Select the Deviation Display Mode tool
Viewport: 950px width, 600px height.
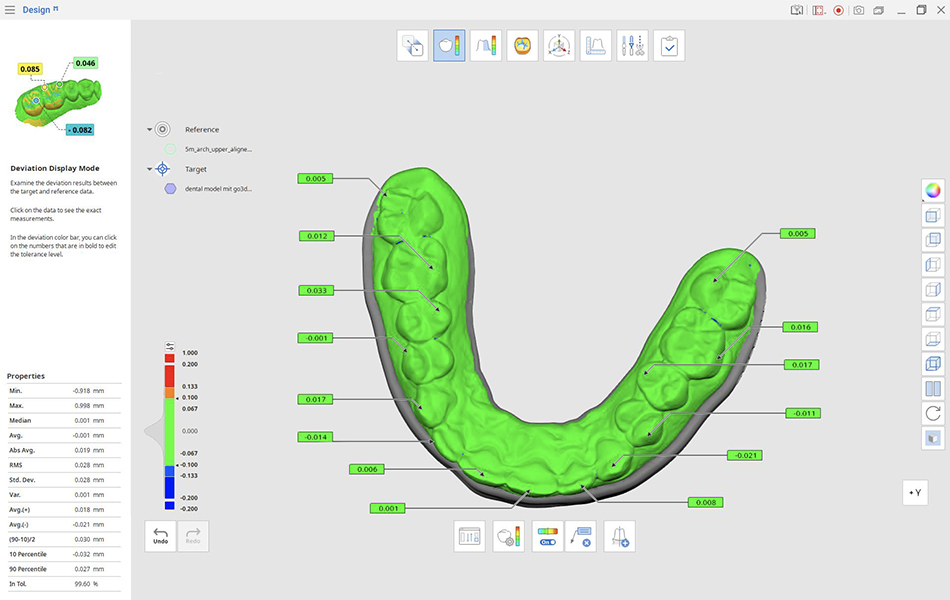[449, 46]
